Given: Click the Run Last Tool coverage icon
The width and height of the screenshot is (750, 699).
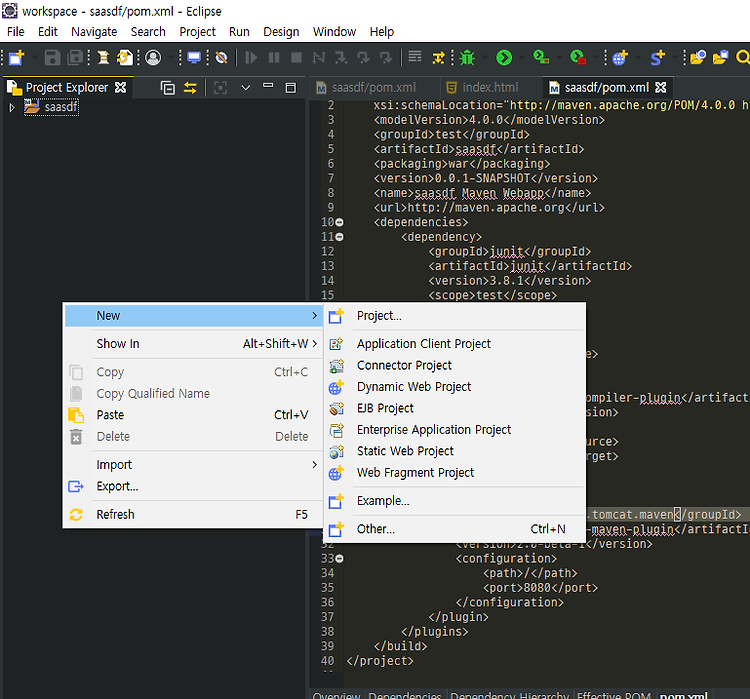Looking at the screenshot, I should [x=541, y=58].
